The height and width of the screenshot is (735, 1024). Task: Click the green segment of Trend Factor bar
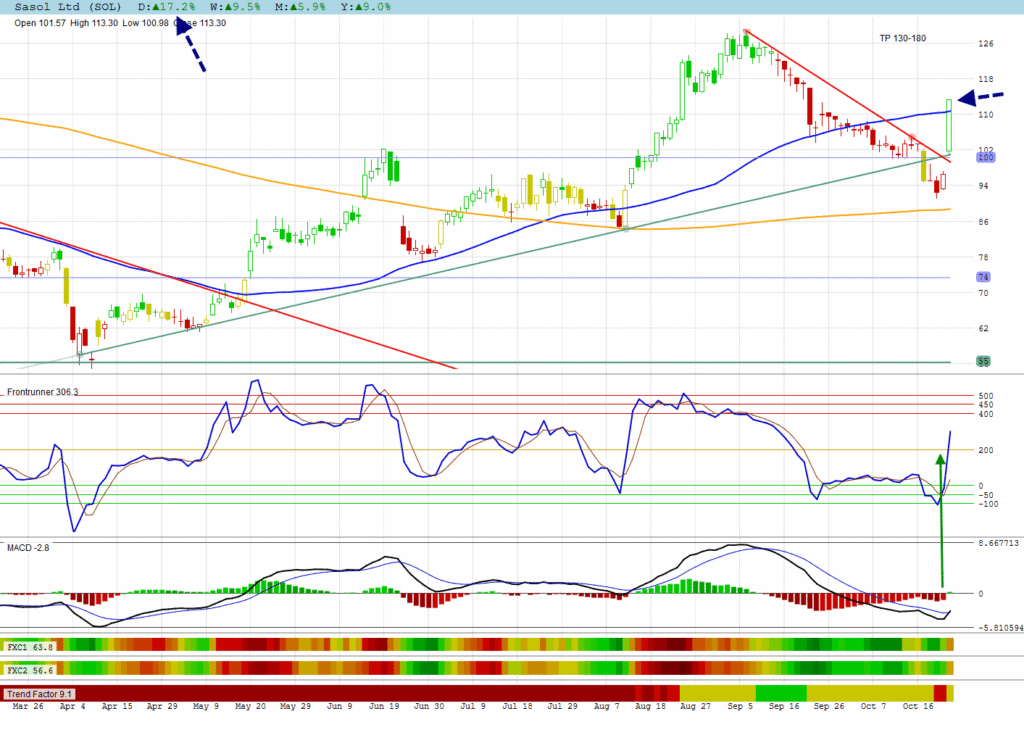pyautogui.click(x=781, y=693)
